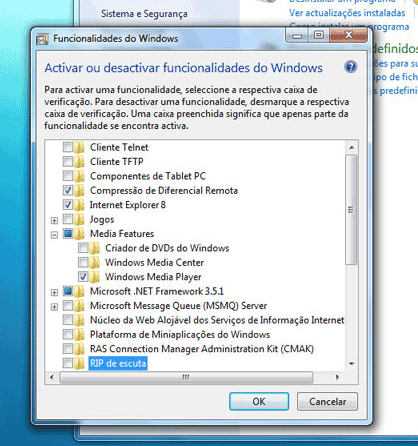Click the vertical scrollbar down arrow
The height and width of the screenshot is (446, 418).
[x=351, y=363]
